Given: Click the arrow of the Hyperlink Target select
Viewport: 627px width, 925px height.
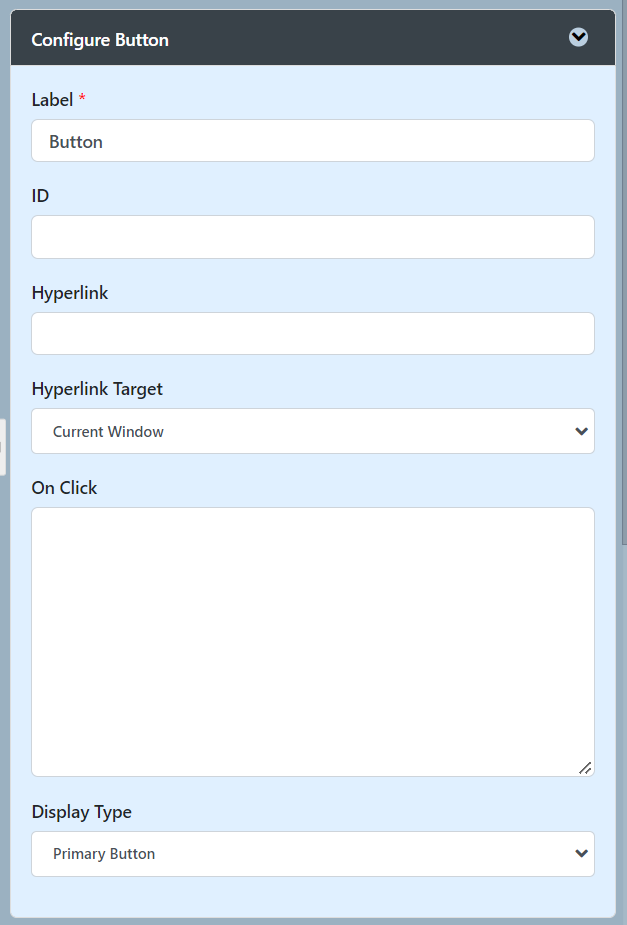Looking at the screenshot, I should [x=581, y=431].
